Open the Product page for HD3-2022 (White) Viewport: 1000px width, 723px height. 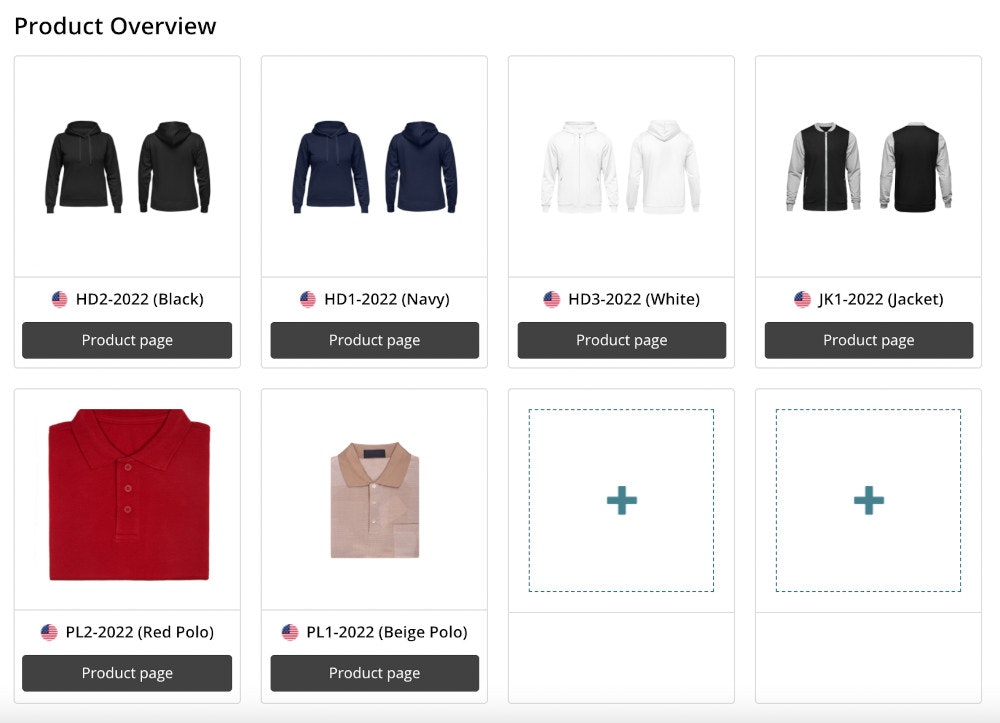(x=621, y=340)
